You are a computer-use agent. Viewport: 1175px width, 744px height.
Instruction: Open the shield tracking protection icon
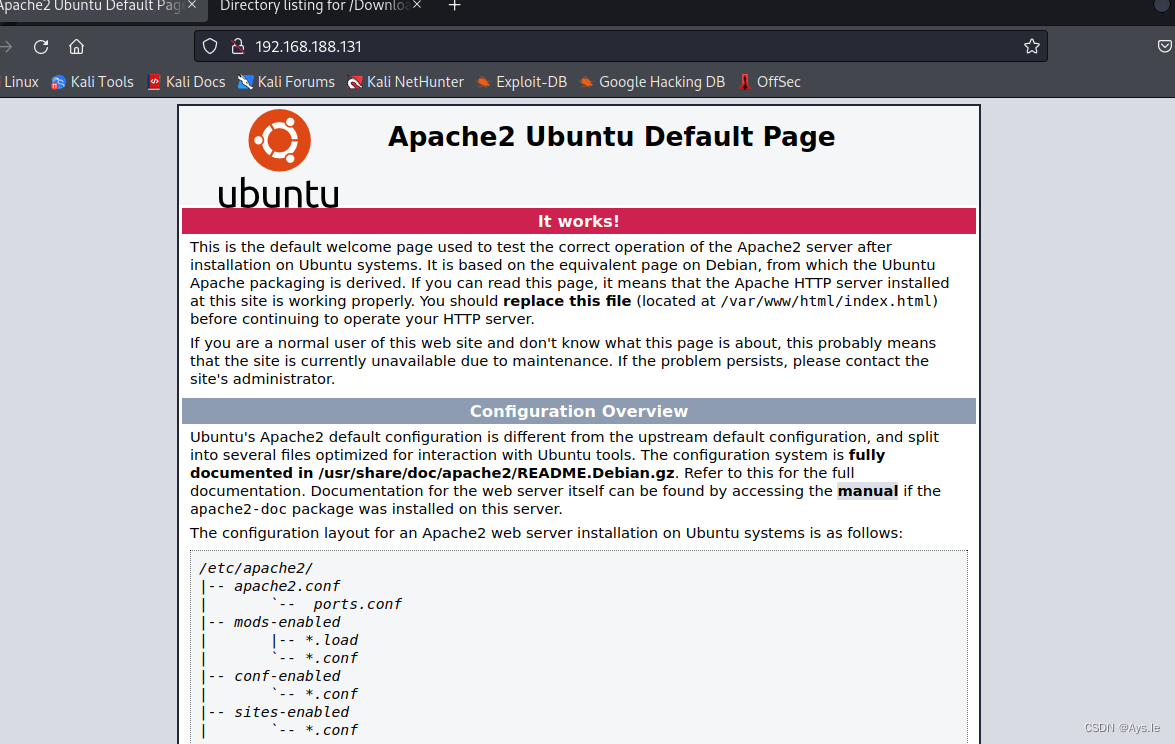point(210,46)
